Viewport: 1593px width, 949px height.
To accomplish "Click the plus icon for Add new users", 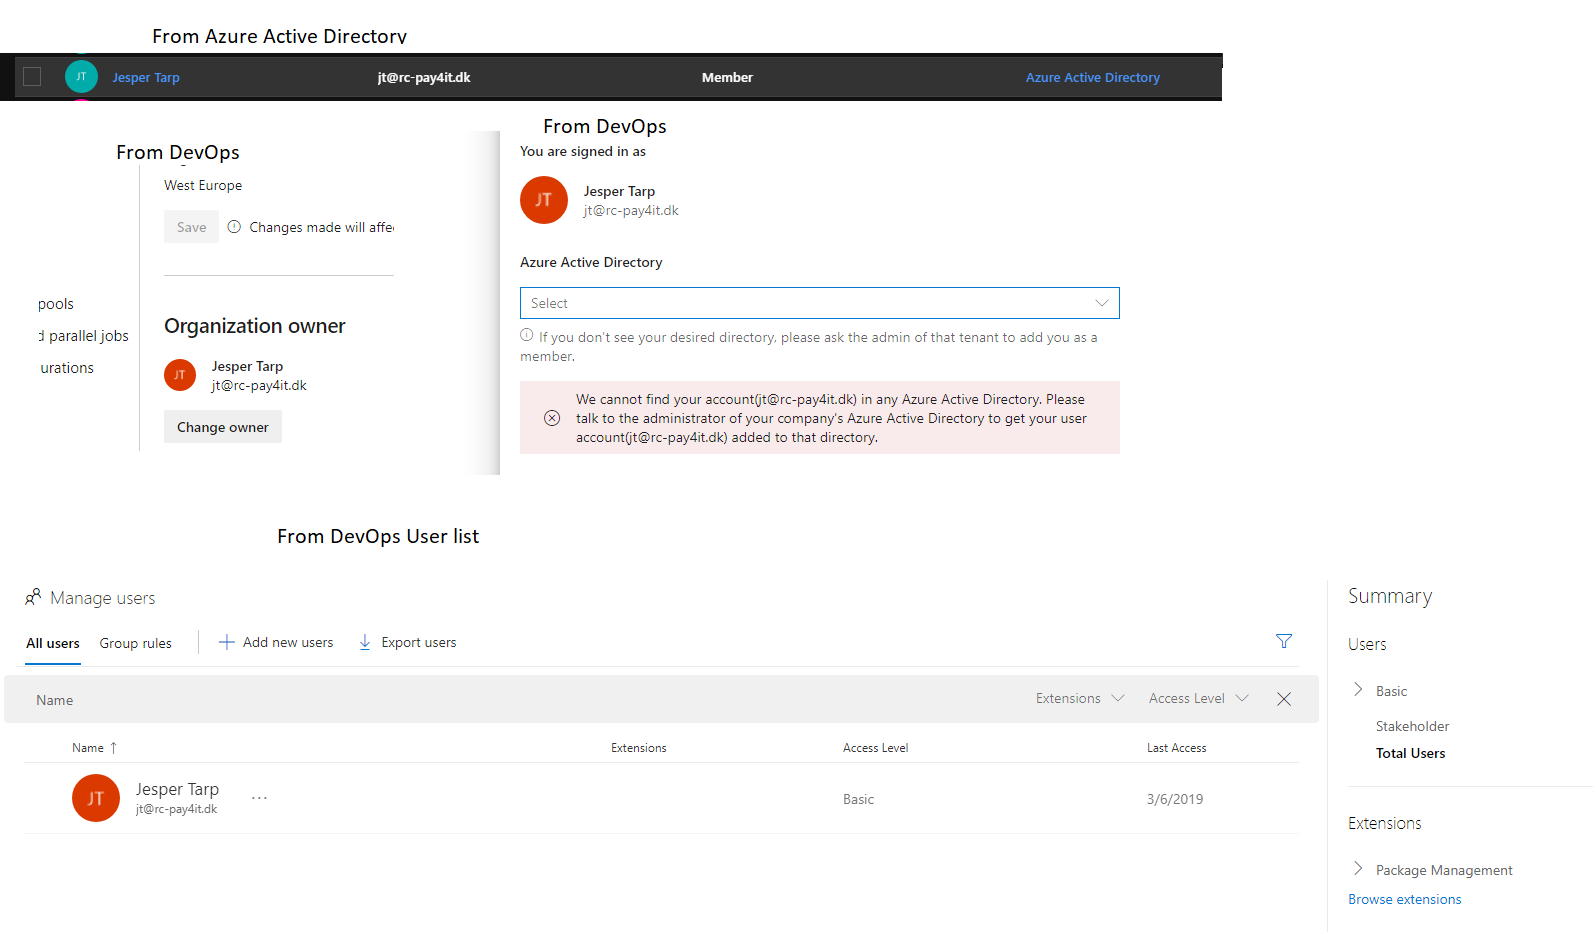I will pos(227,642).
